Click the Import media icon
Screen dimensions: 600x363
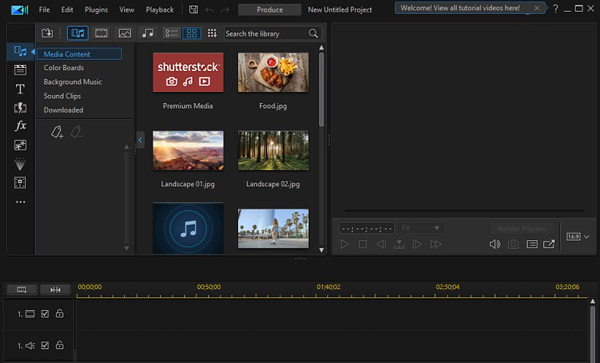[47, 33]
